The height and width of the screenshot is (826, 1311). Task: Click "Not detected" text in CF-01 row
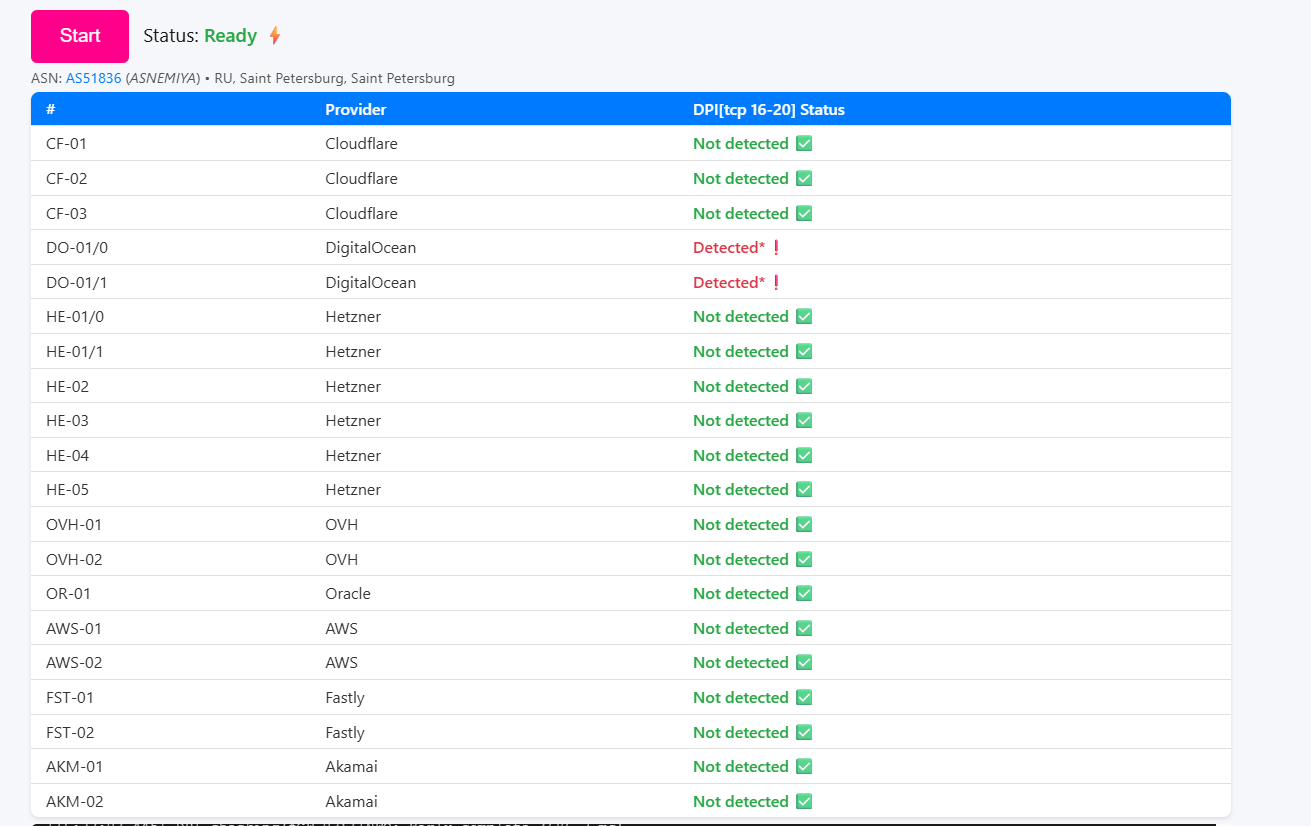click(x=741, y=144)
